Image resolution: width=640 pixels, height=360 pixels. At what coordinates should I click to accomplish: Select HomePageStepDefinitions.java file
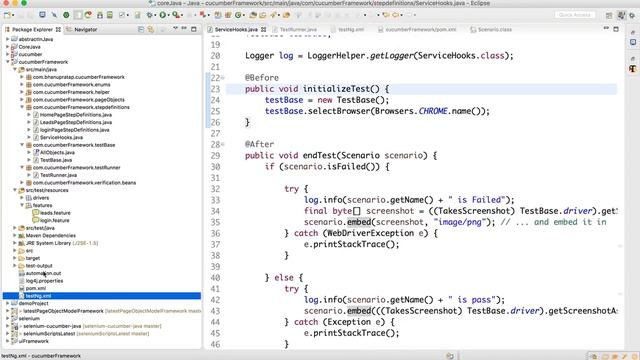pos(76,115)
